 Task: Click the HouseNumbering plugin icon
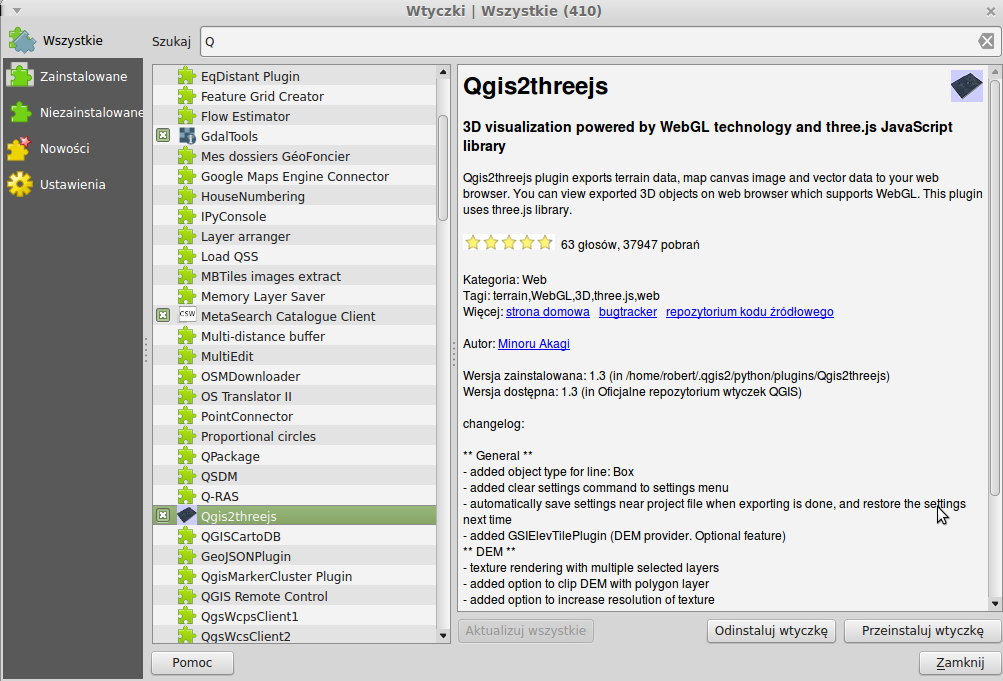pyautogui.click(x=187, y=196)
